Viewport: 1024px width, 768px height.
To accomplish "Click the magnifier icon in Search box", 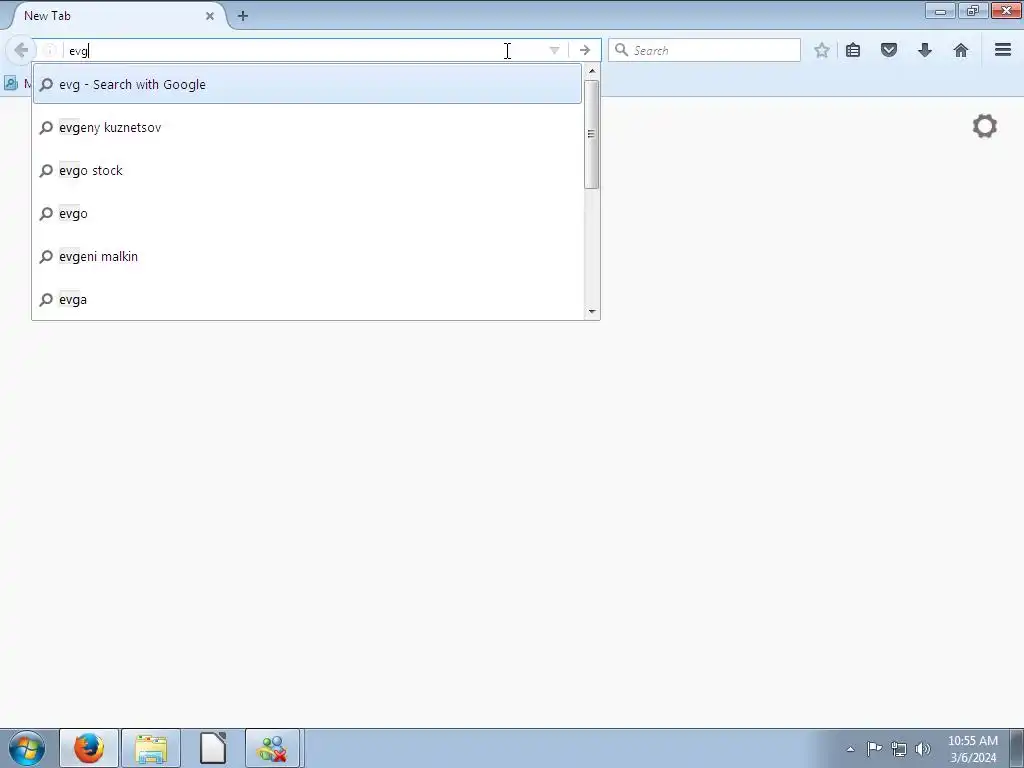I will tap(622, 50).
